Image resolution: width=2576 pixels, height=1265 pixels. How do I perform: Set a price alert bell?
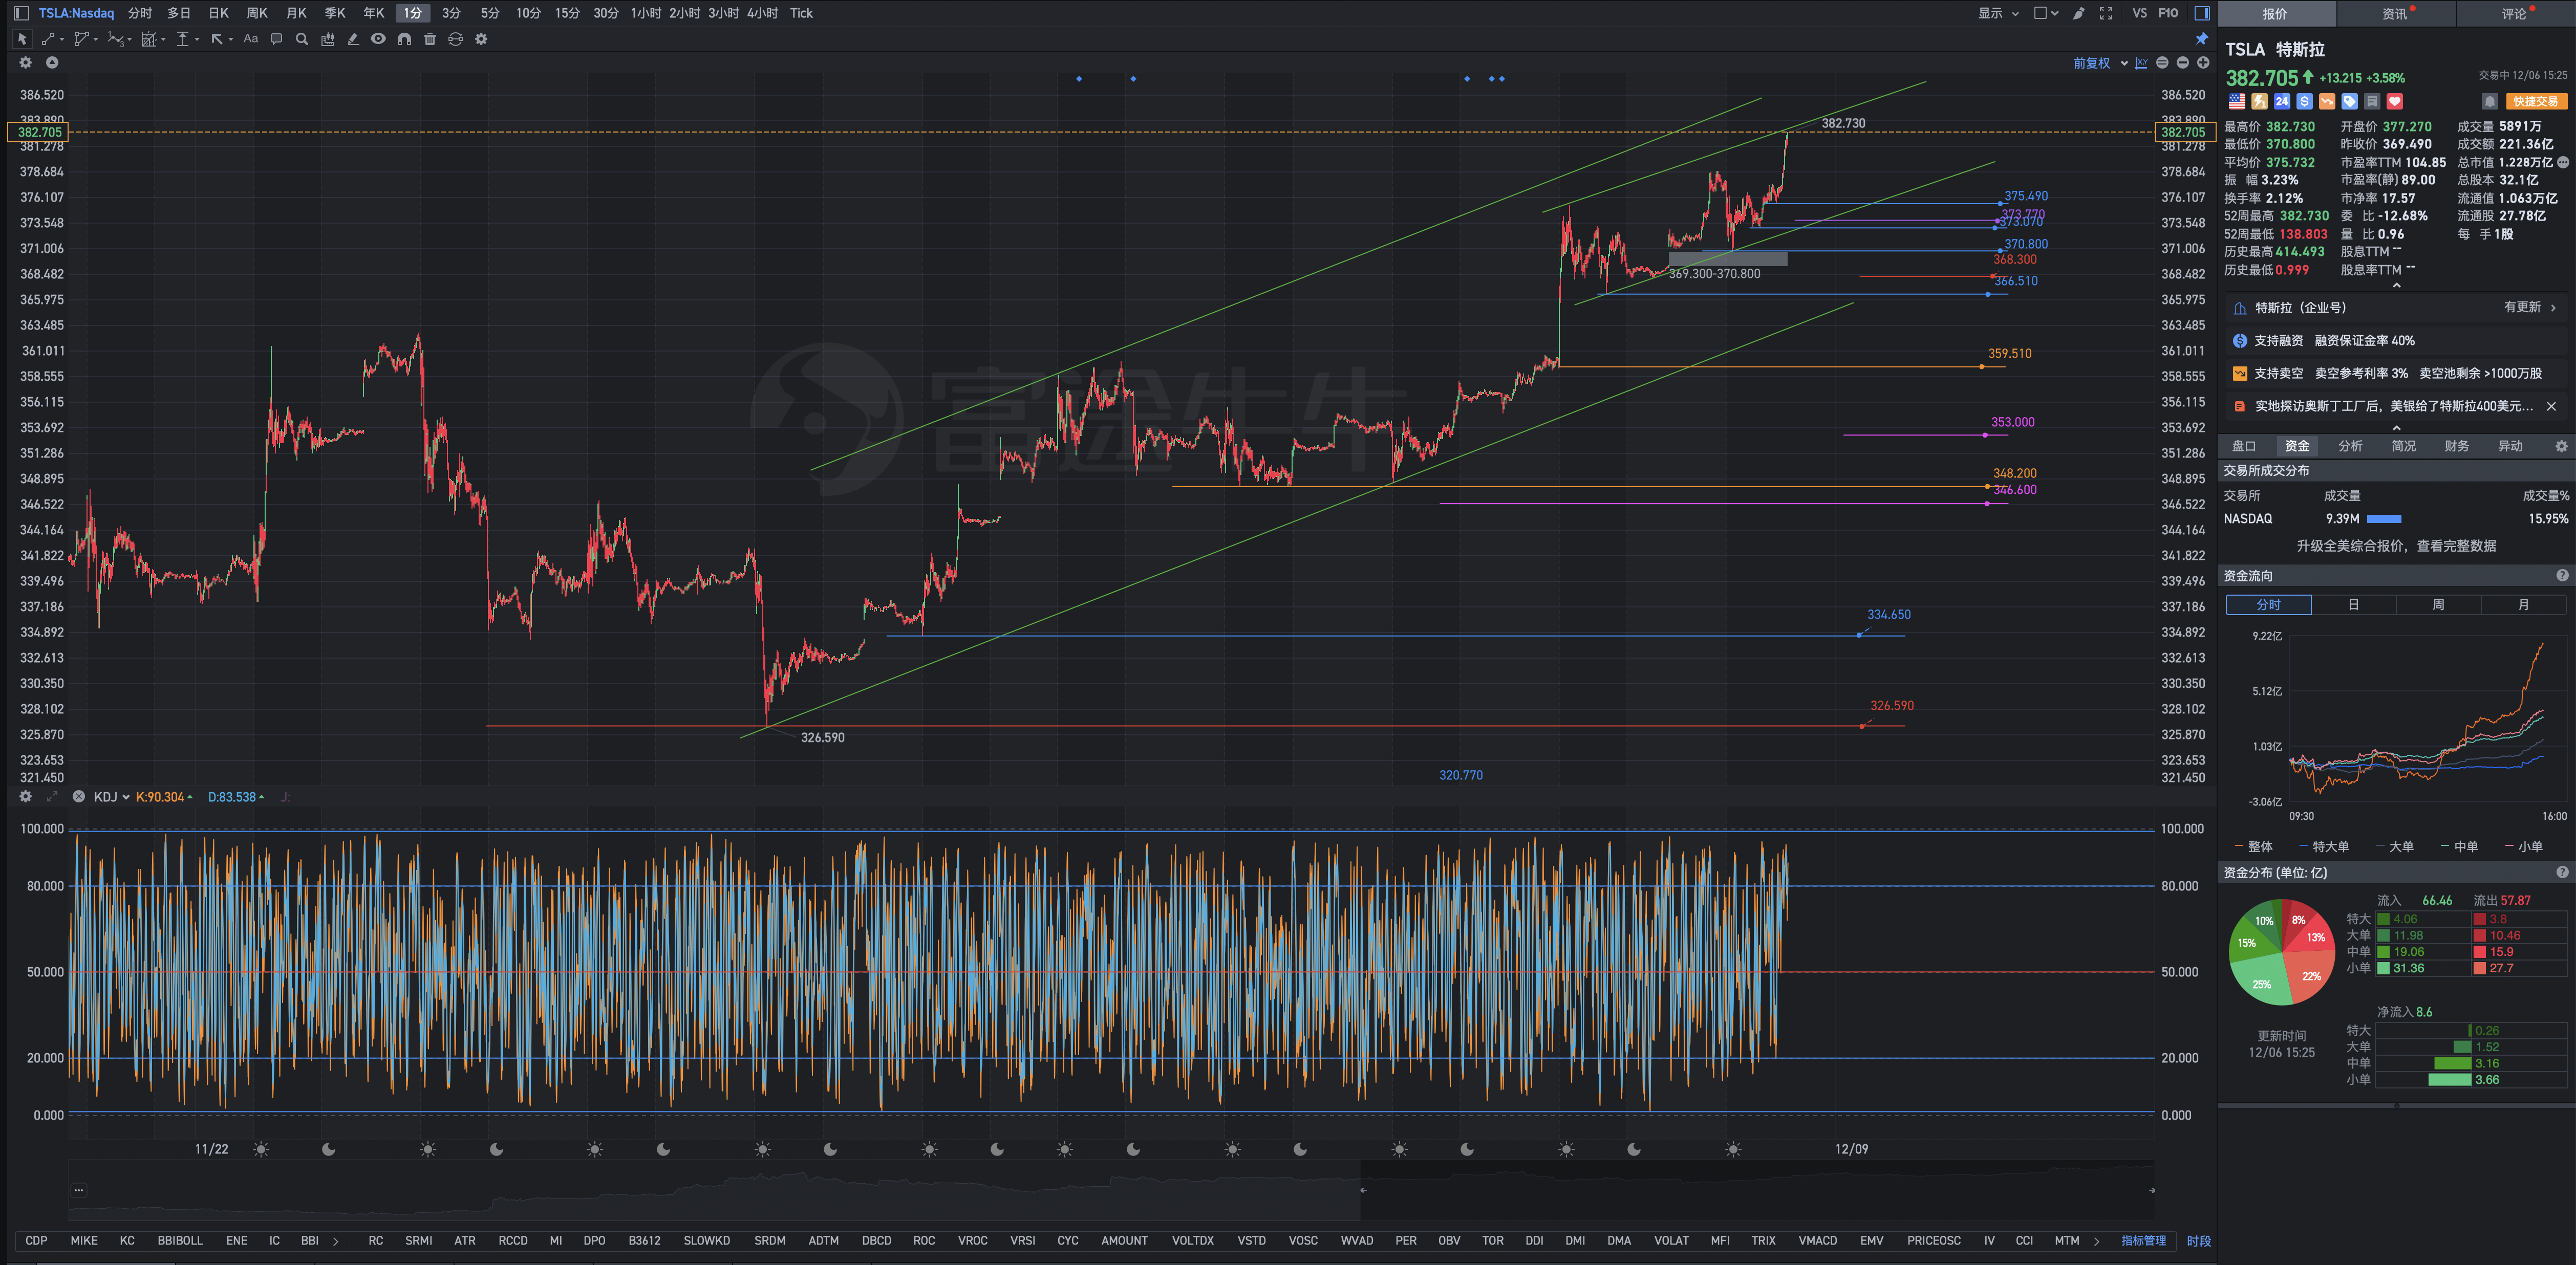click(2490, 101)
